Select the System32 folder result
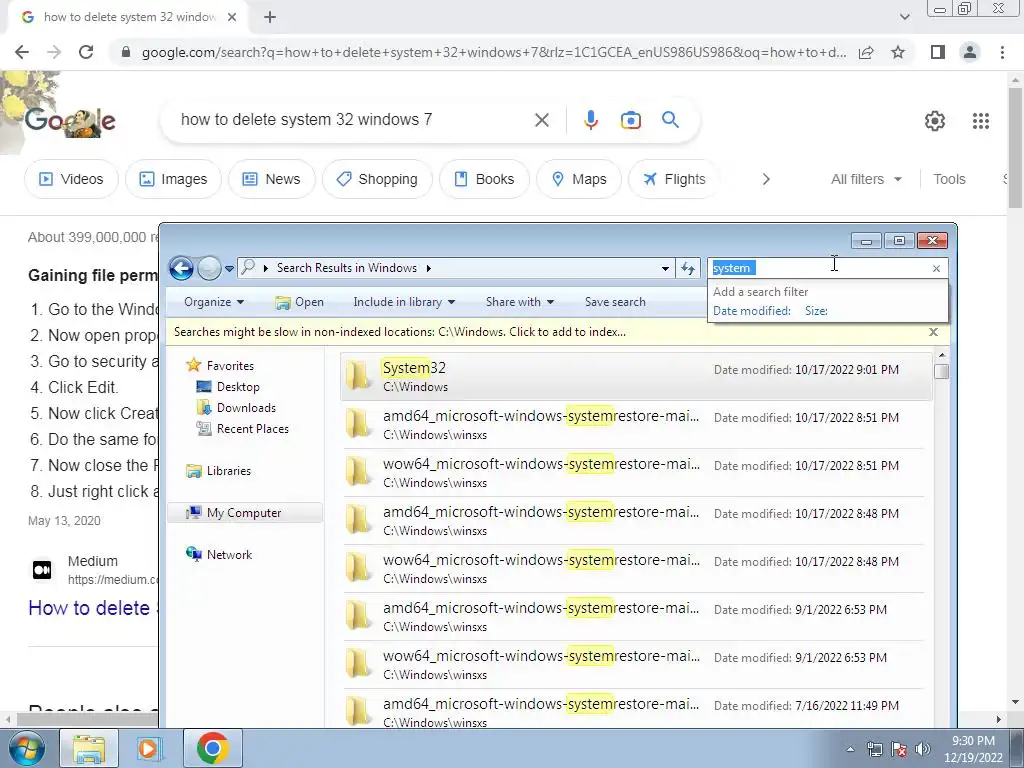This screenshot has height=768, width=1024. point(636,376)
